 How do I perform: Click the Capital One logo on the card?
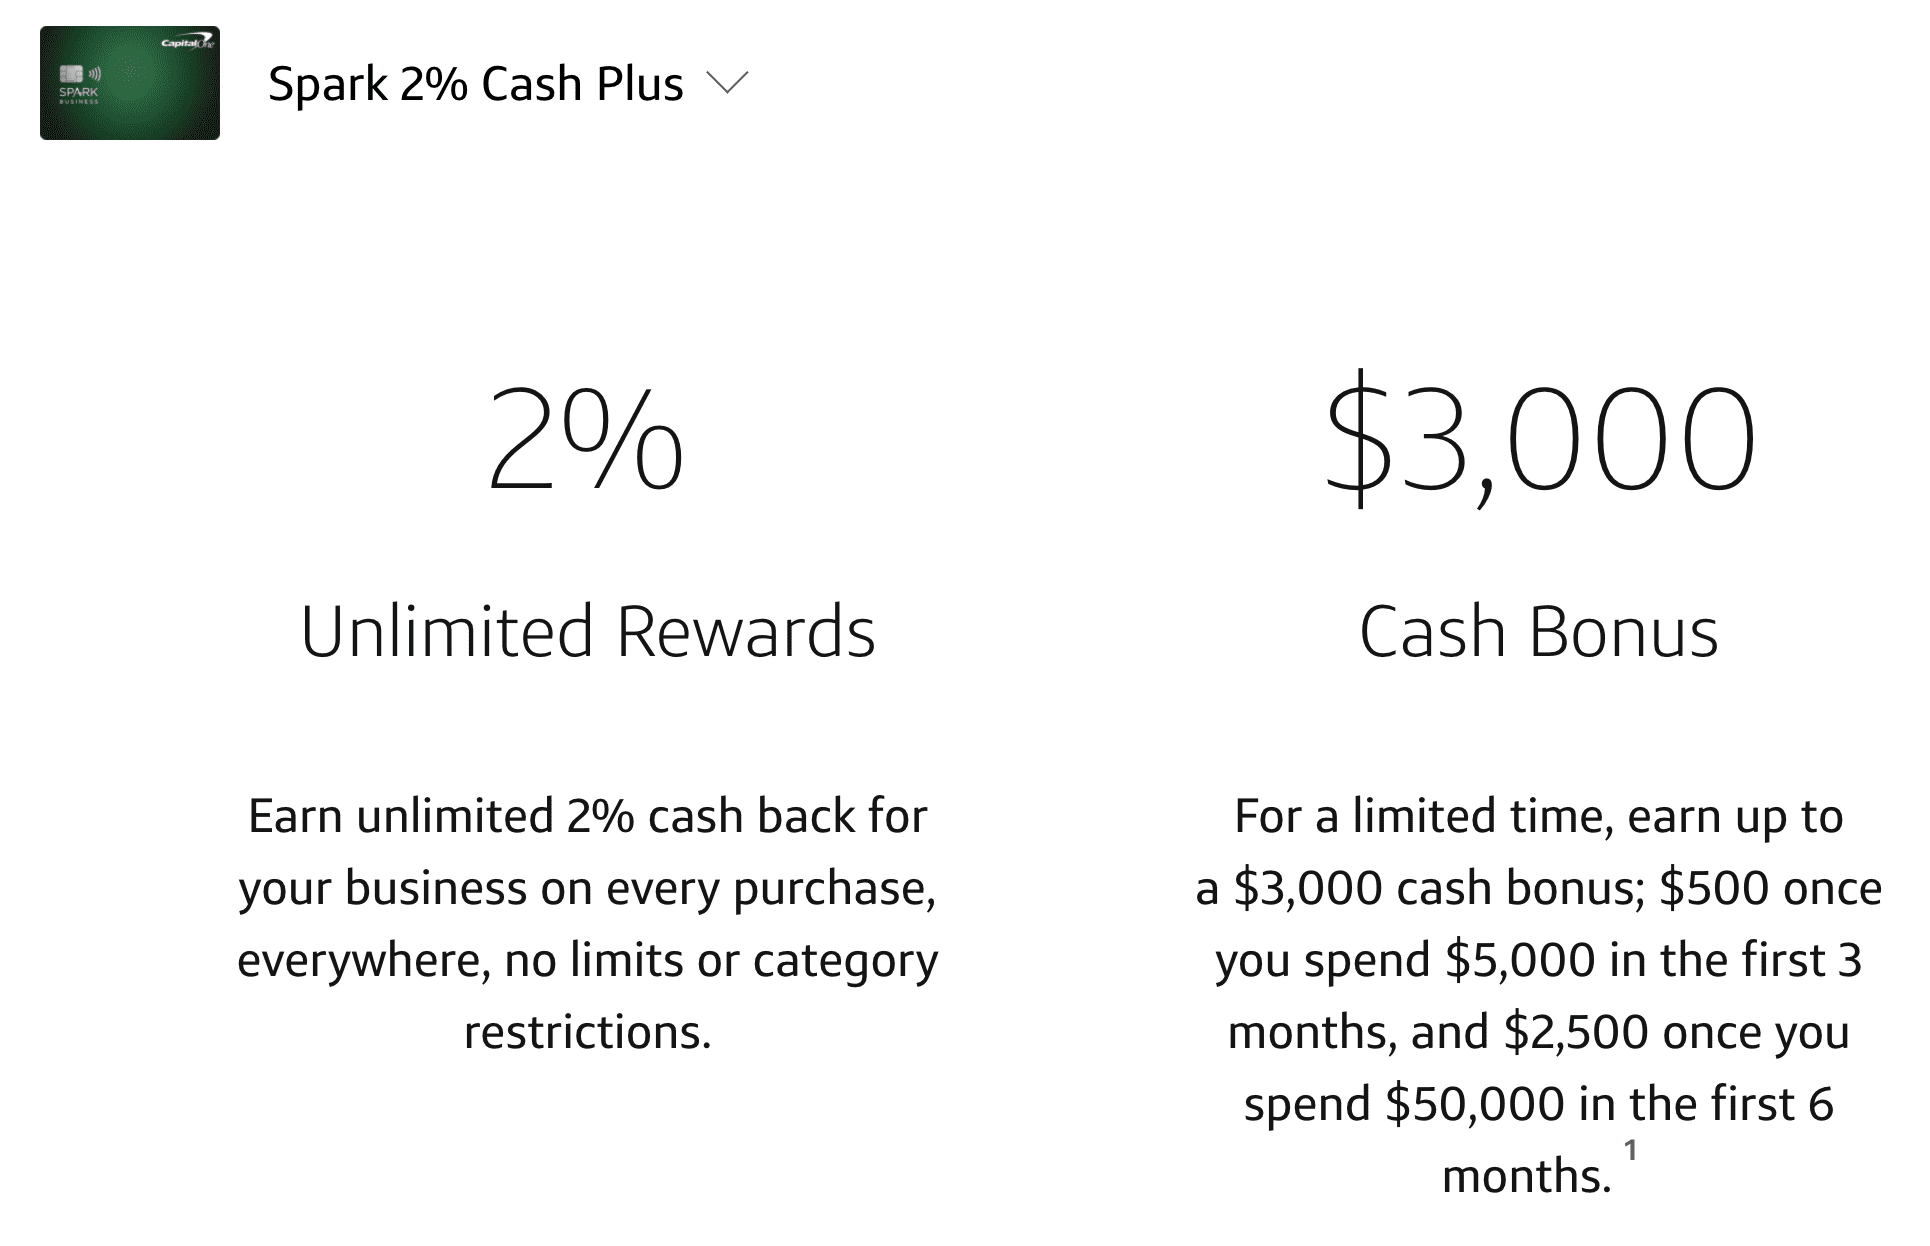(187, 43)
